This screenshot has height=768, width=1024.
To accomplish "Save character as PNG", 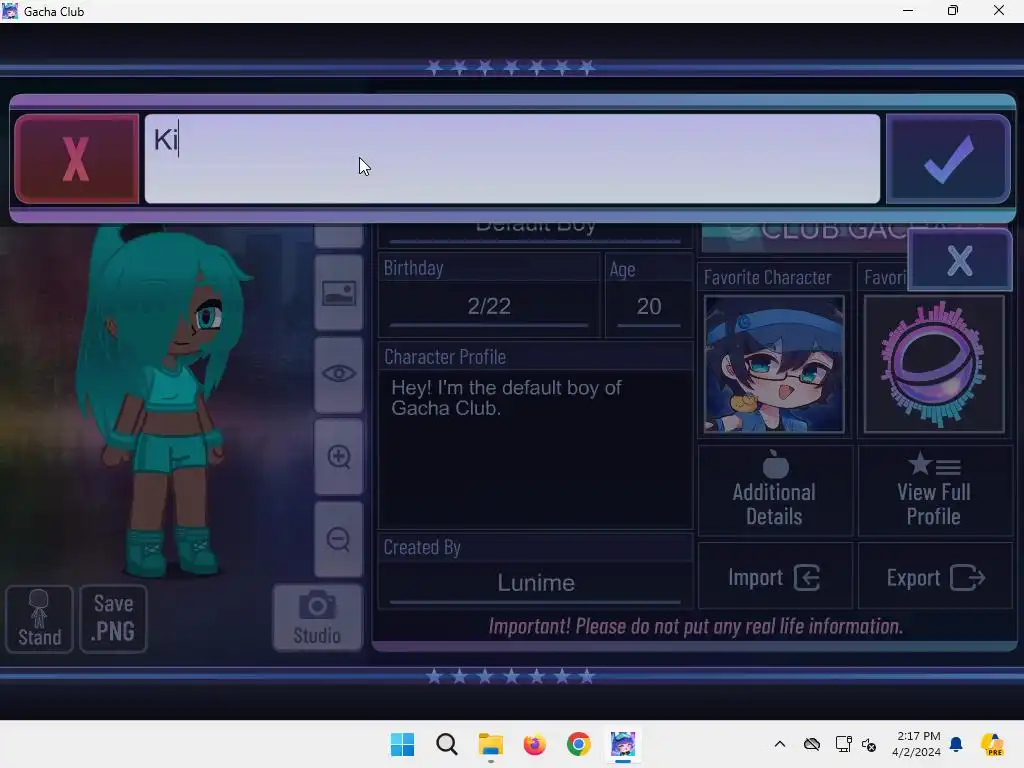I will click(114, 618).
